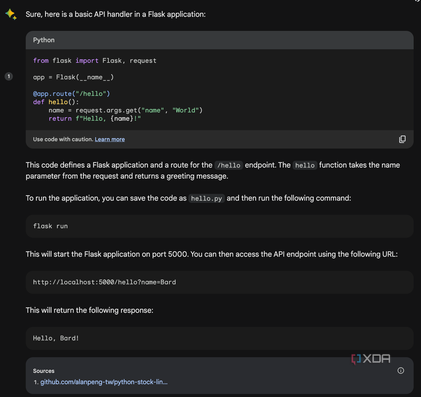This screenshot has width=421, height=397.
Task: Click the 'def hello():' code line
Action: [x=56, y=102]
